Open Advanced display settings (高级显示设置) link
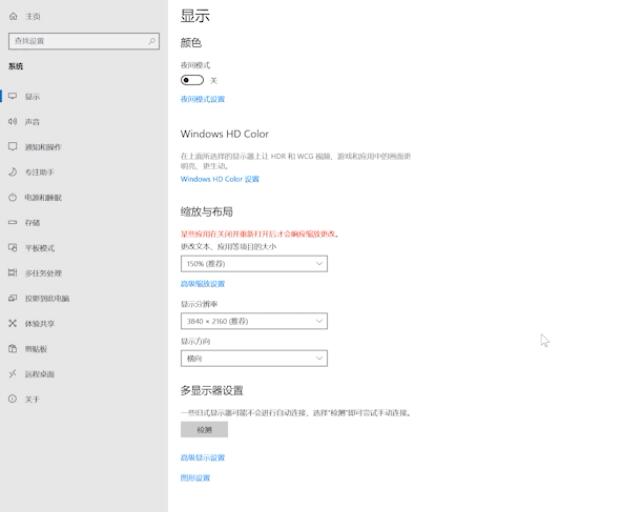This screenshot has height=512, width=628. click(x=203, y=458)
